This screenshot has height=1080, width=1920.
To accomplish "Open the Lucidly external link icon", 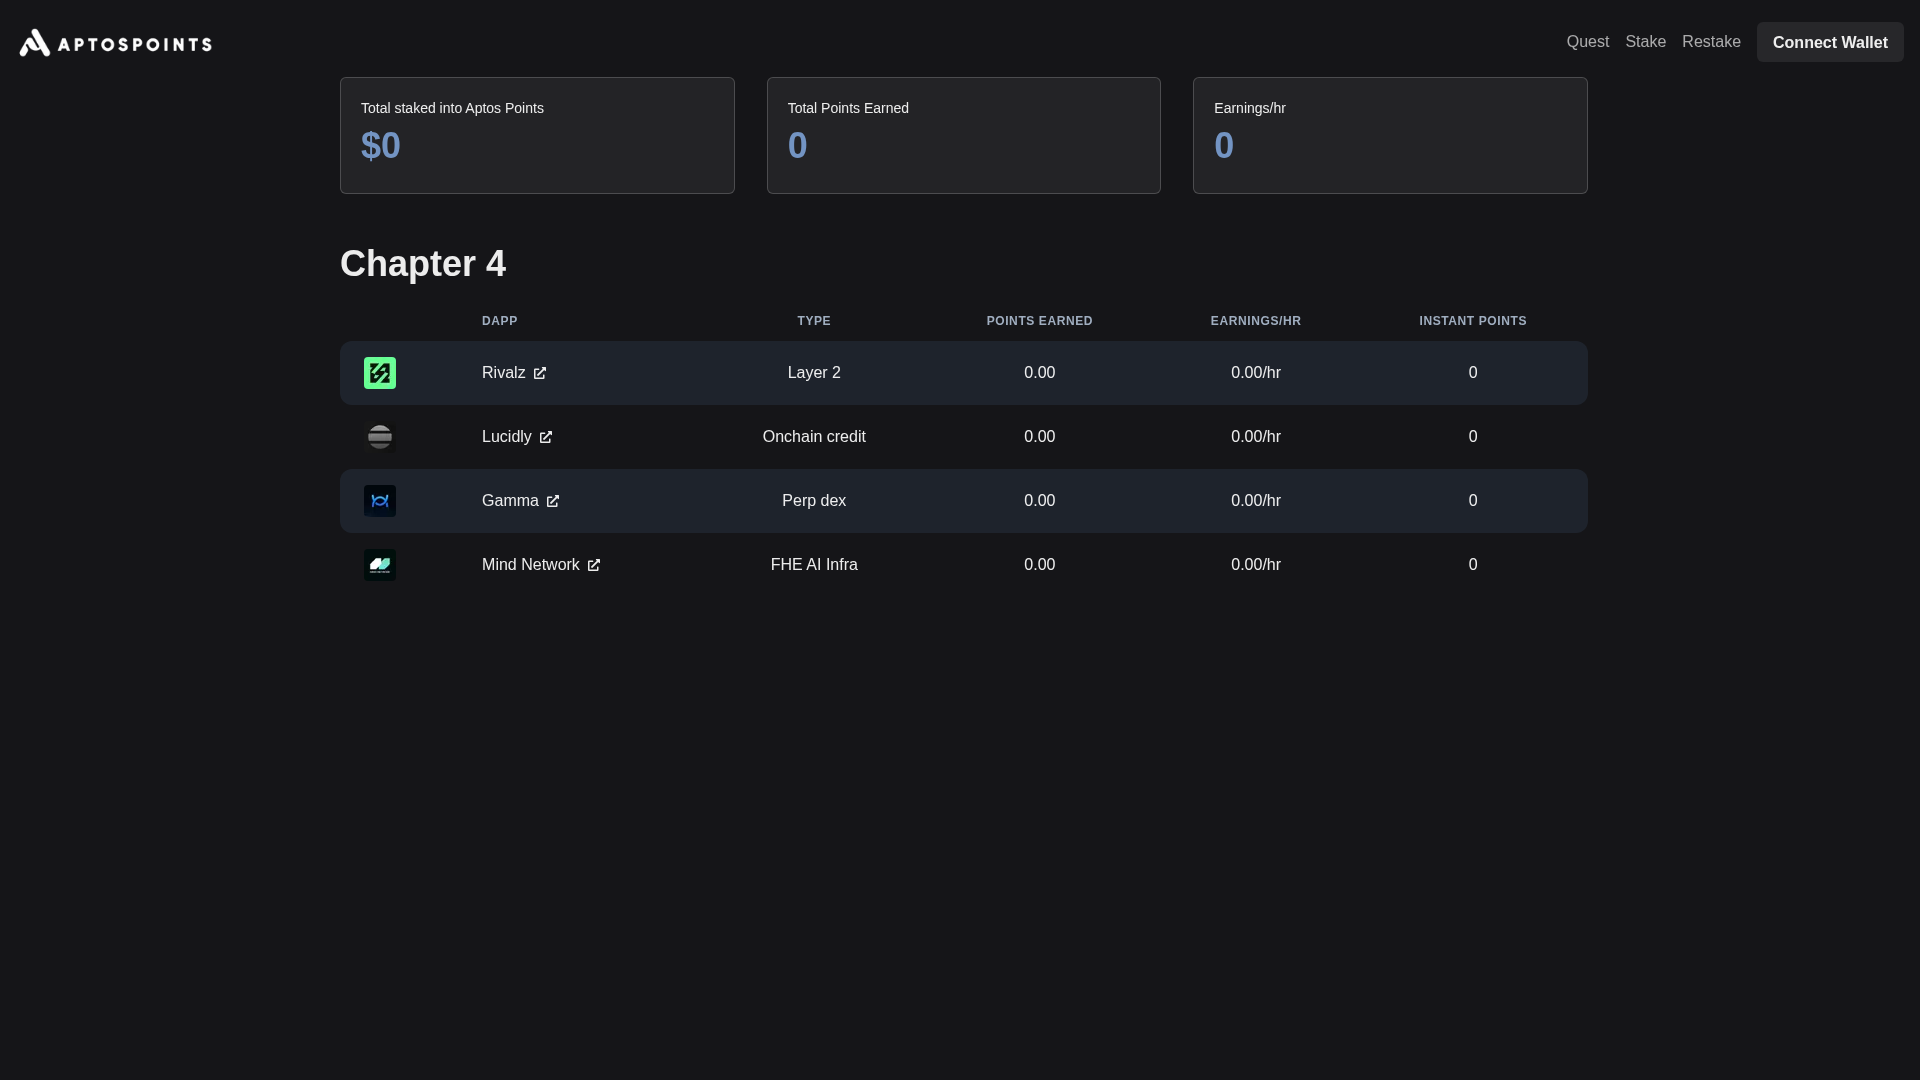I will 546,437.
